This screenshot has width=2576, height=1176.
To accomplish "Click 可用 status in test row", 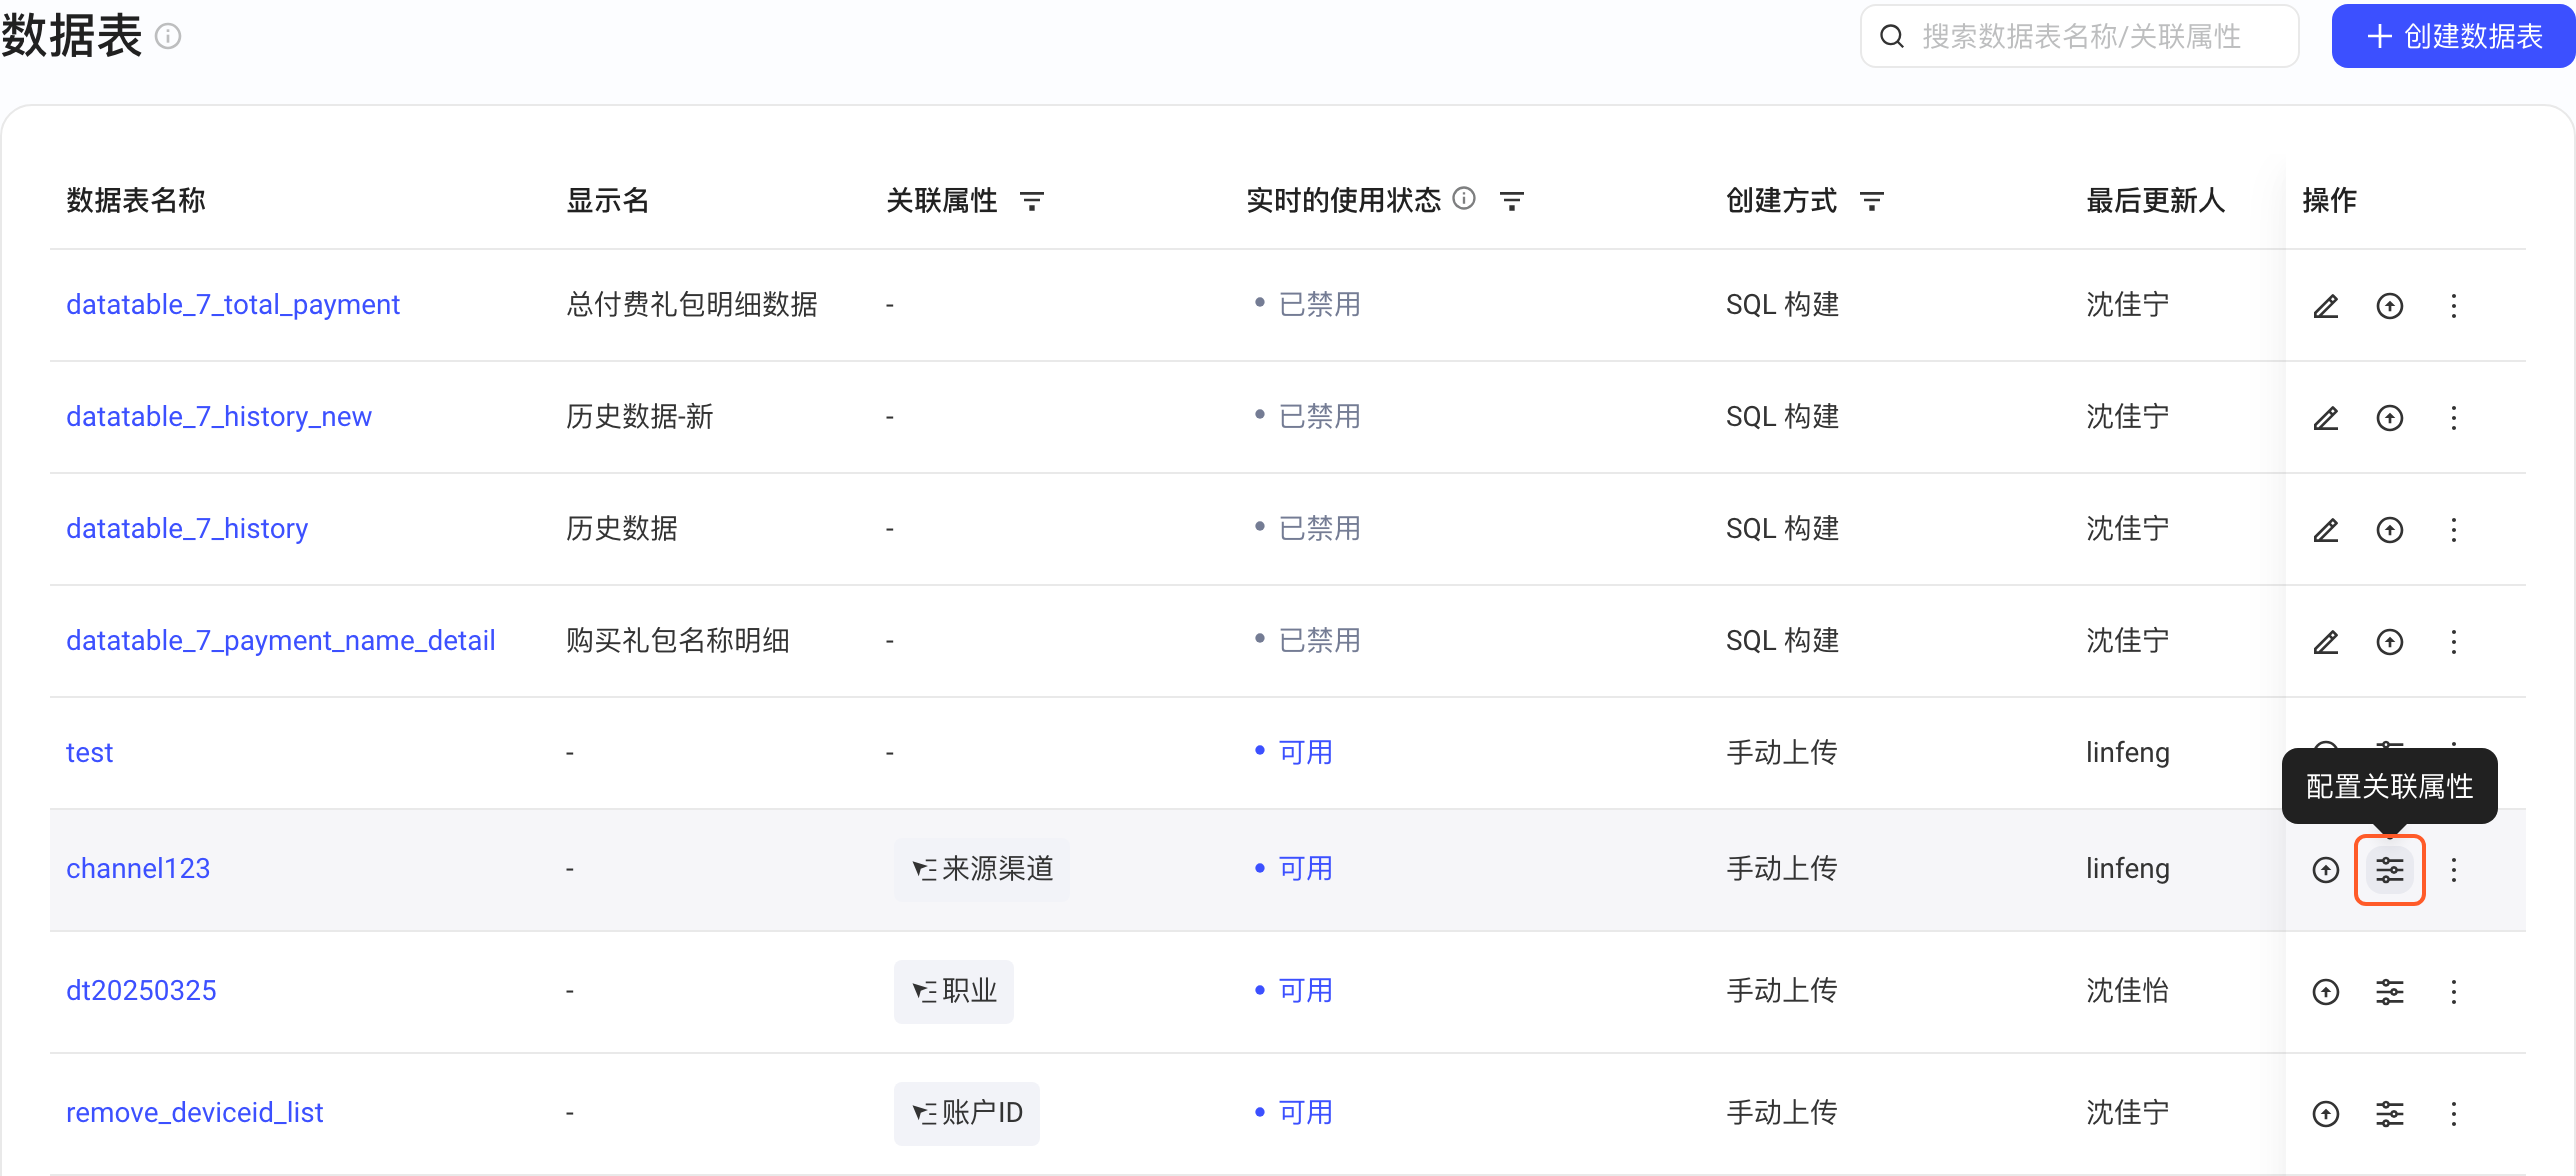I will [1294, 752].
